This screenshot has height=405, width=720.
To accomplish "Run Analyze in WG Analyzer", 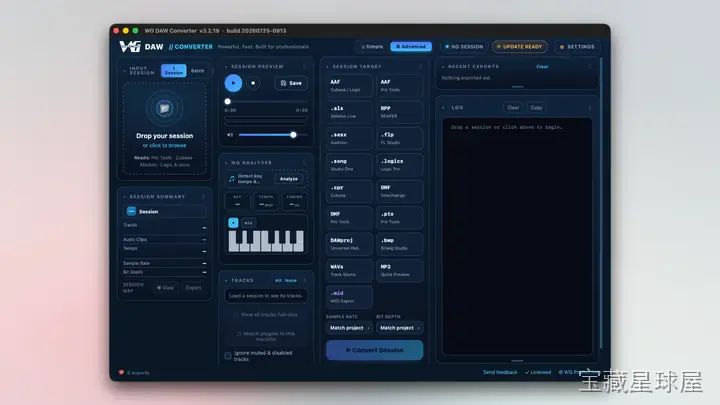I will tap(289, 179).
